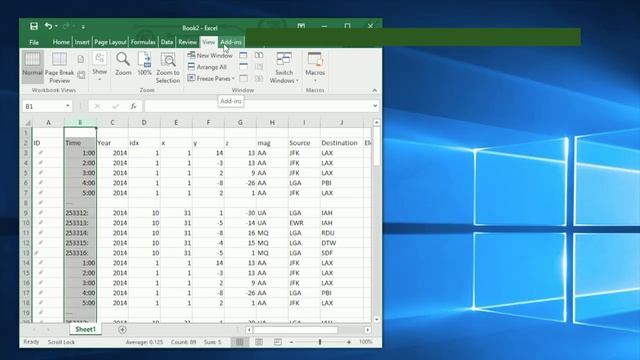Switch to Page Break Preview in ribbon
The width and height of the screenshot is (640, 360).
point(60,67)
